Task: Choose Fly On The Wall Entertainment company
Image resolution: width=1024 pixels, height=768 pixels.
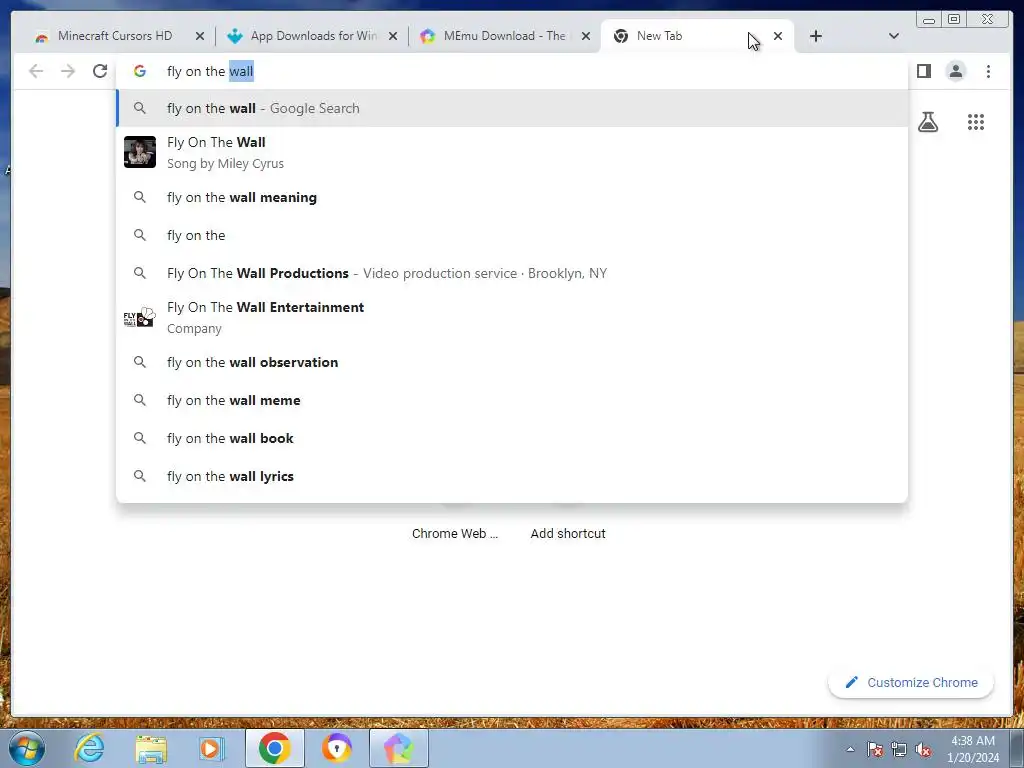Action: 512,317
